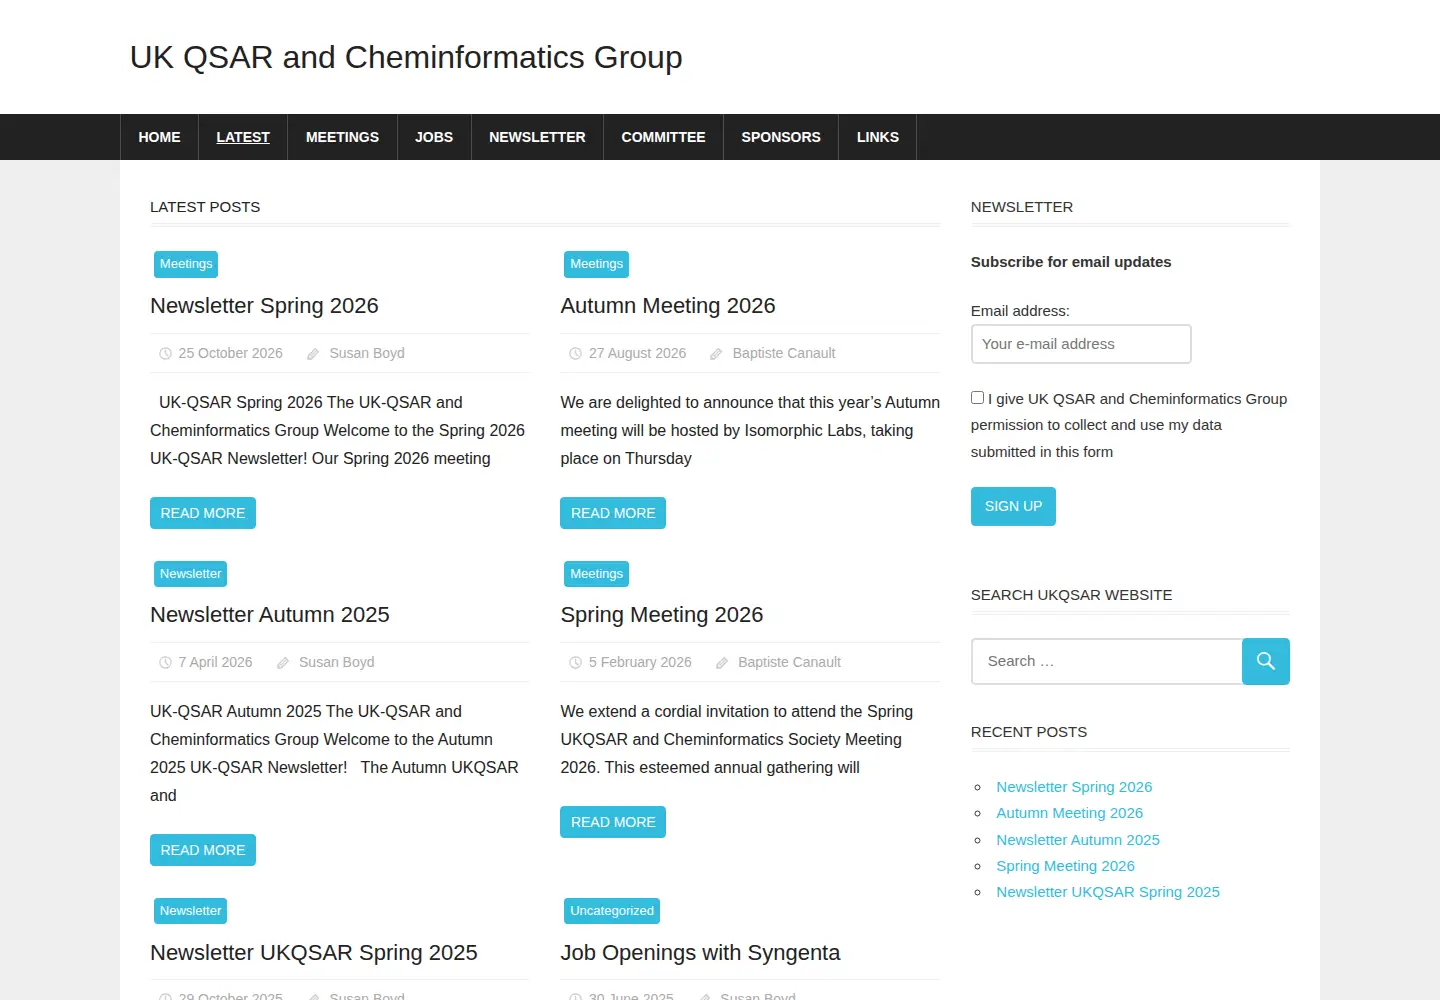
Task: Read more of Newsletter Spring 2026 post
Action: (x=203, y=513)
